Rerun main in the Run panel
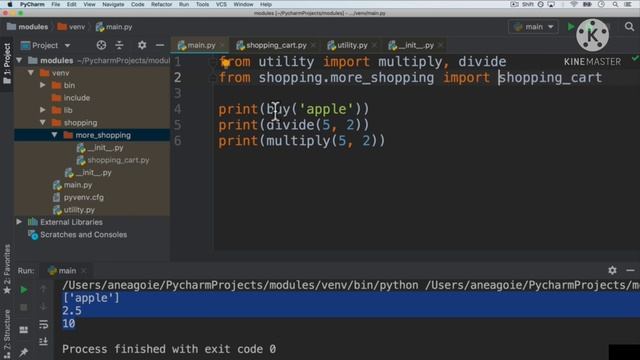 (24, 290)
